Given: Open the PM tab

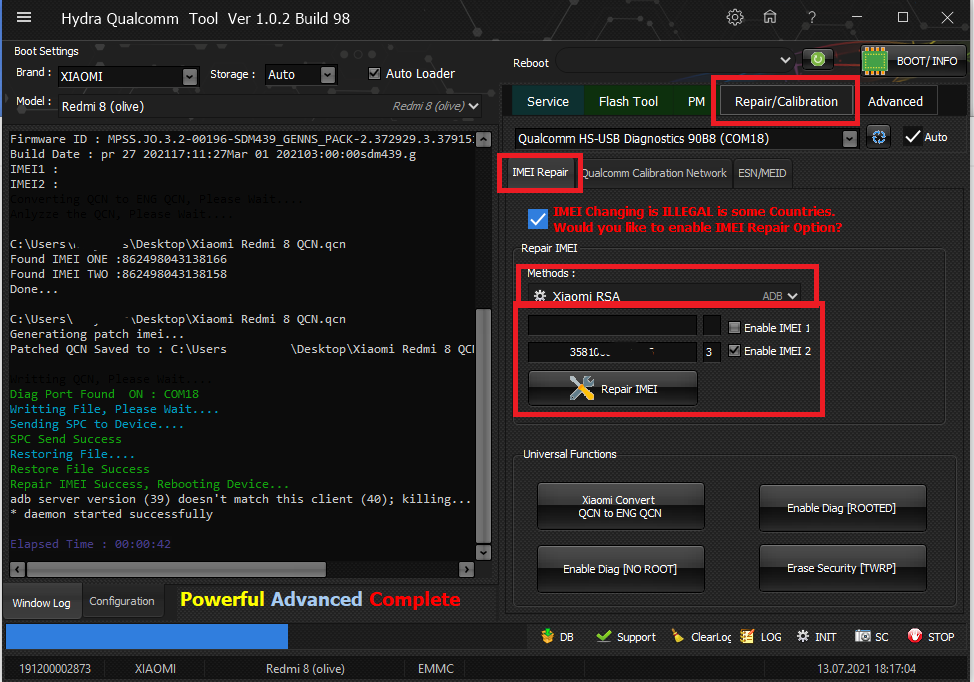Looking at the screenshot, I should (x=696, y=101).
